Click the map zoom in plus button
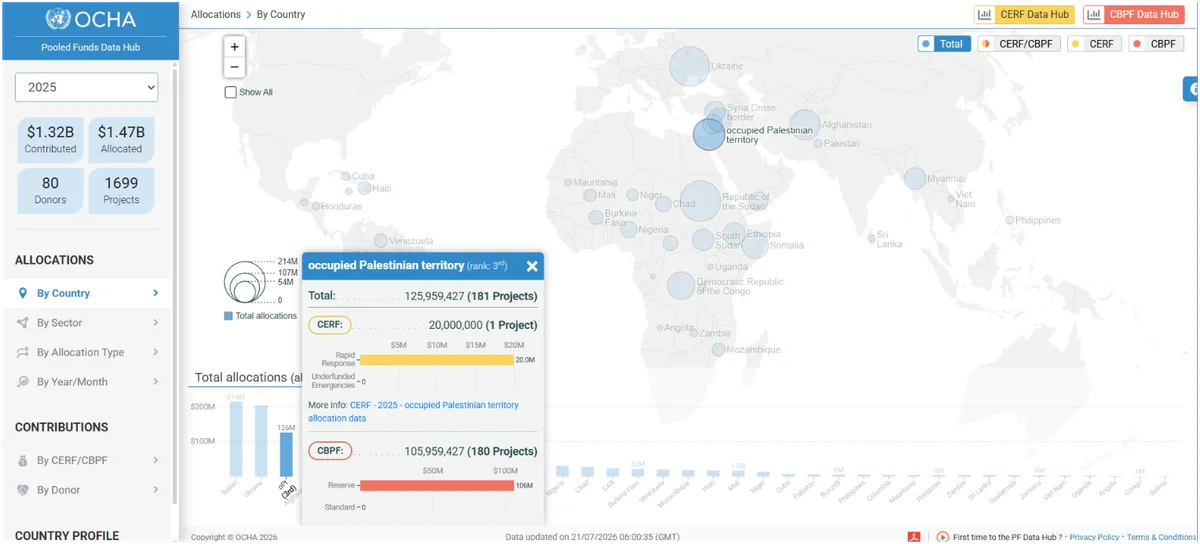Image resolution: width=1200 pixels, height=544 pixels. (x=235, y=47)
